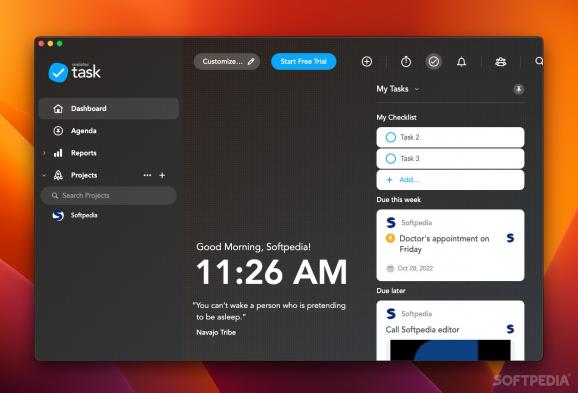This screenshot has height=393, width=578.
Task: Click the pin icon beside My Tasks
Action: click(x=519, y=89)
